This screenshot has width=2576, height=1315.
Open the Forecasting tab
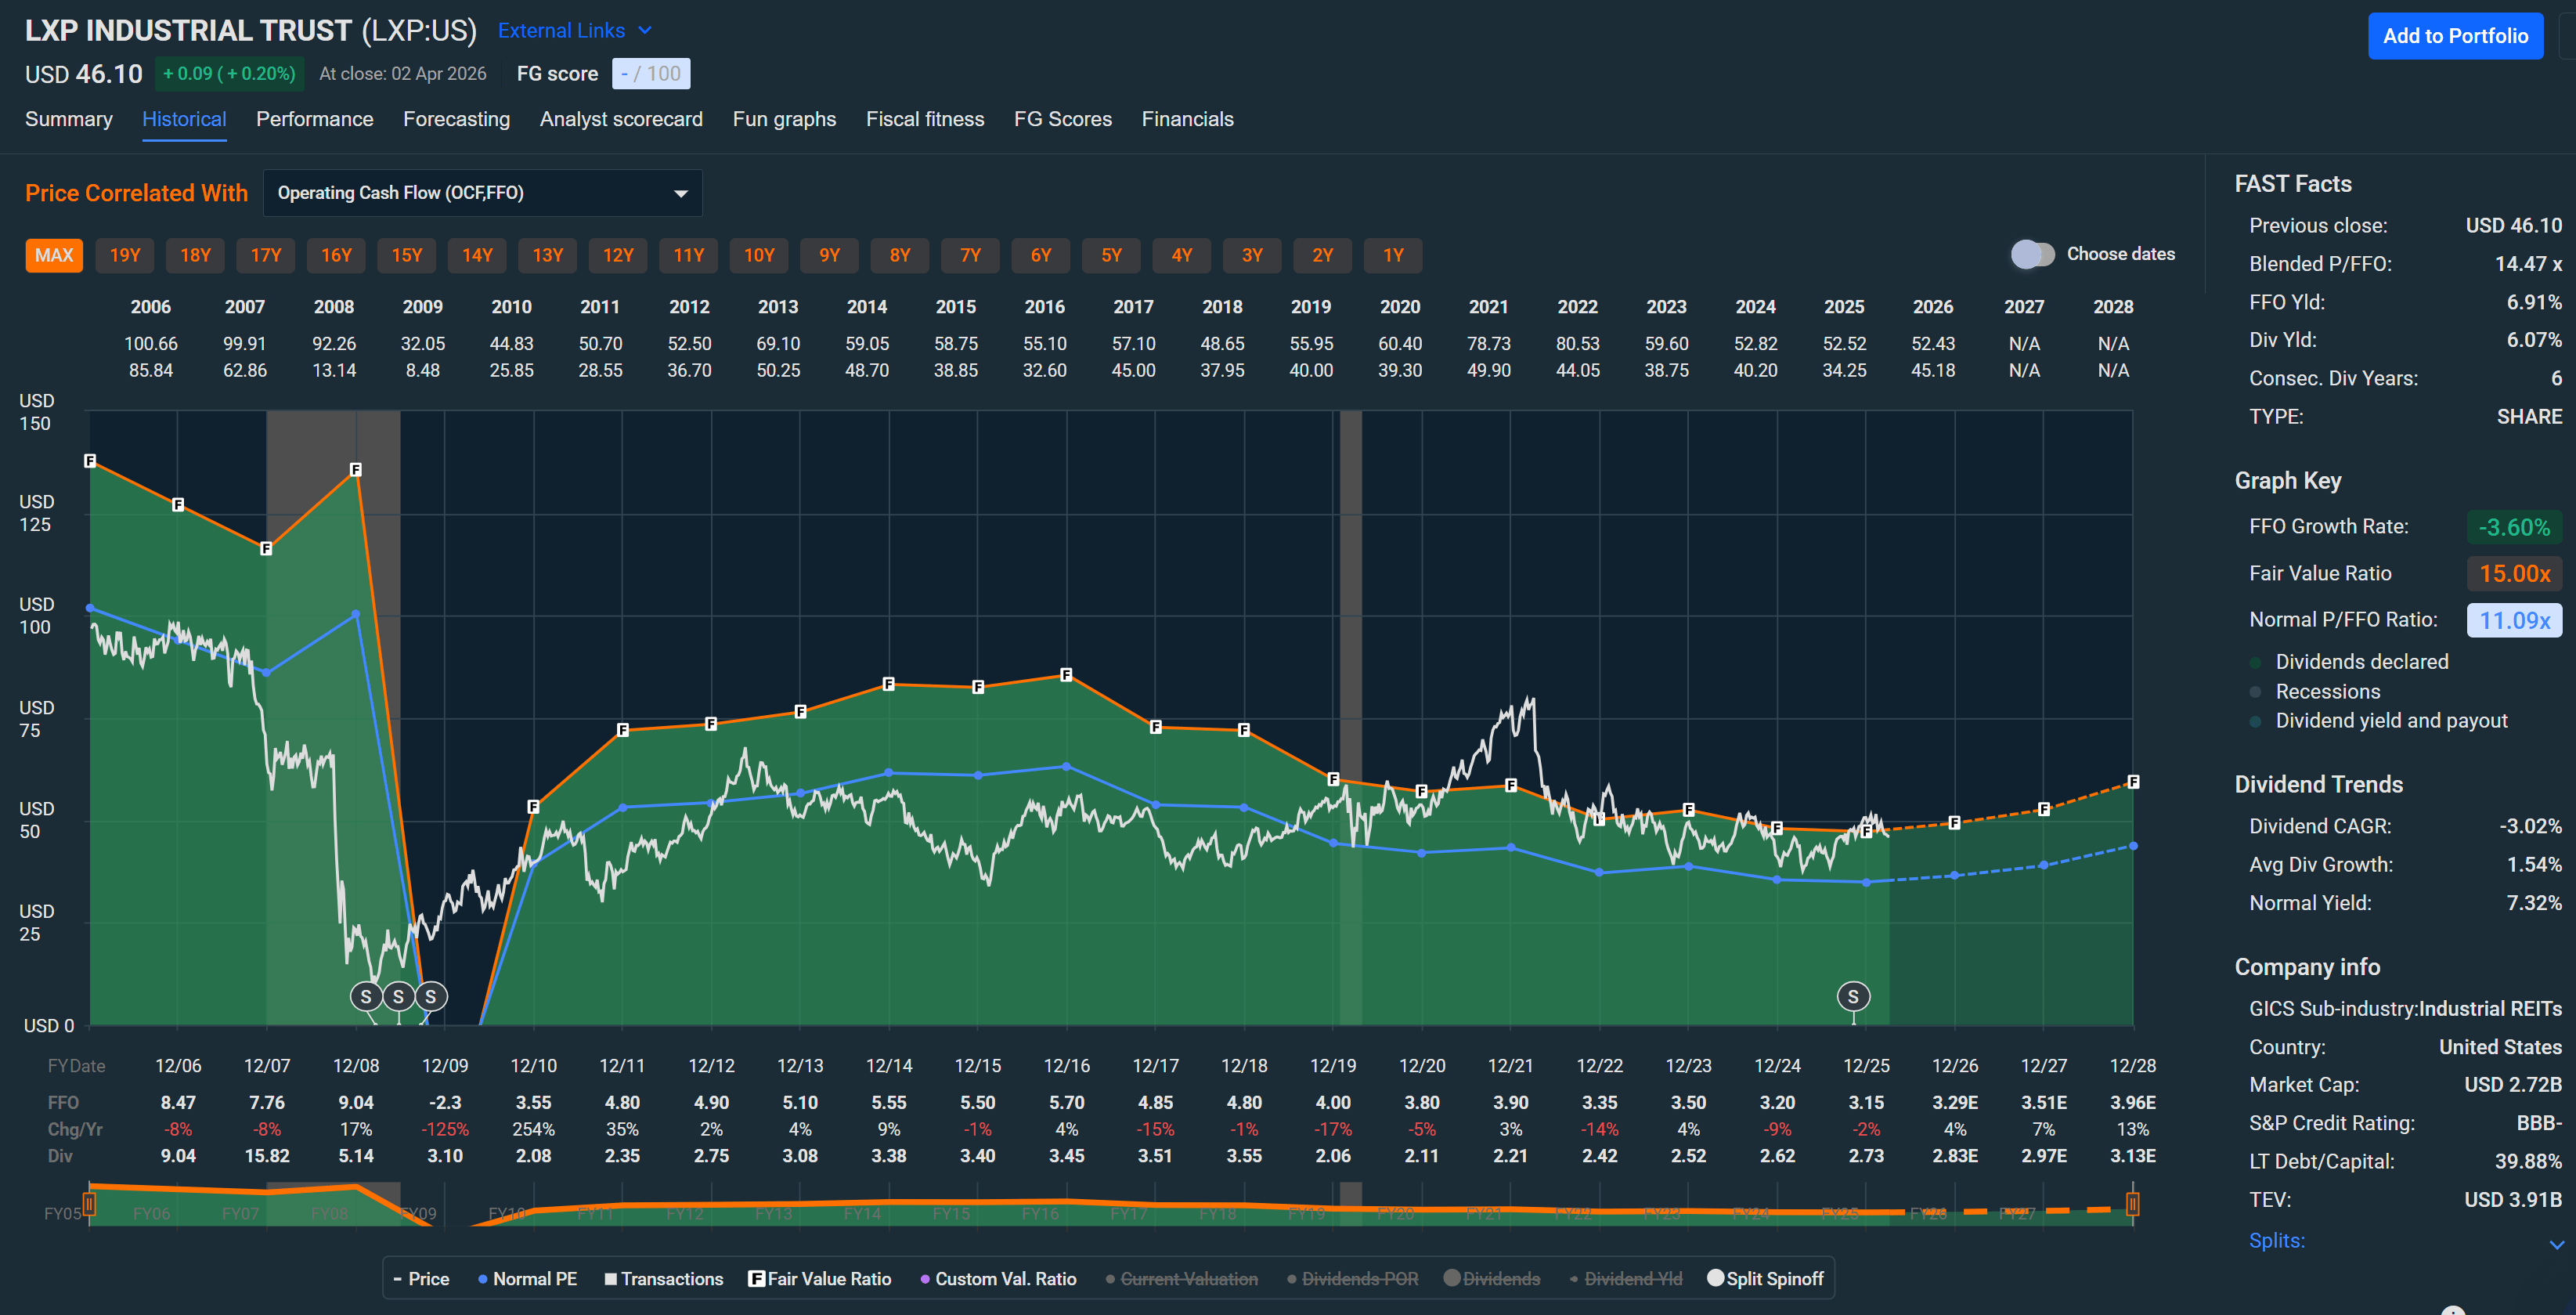point(457,119)
